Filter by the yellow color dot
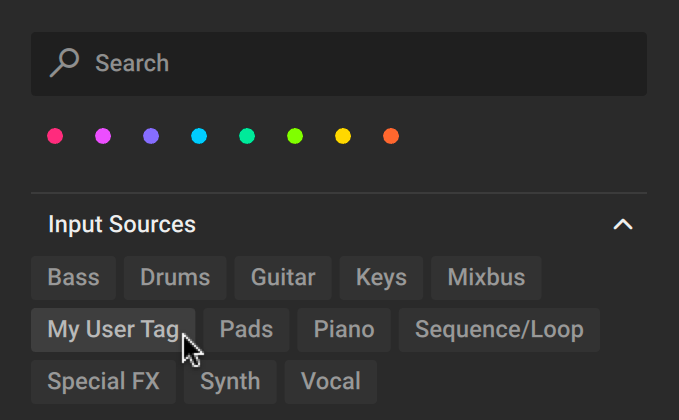679x420 pixels. click(343, 136)
